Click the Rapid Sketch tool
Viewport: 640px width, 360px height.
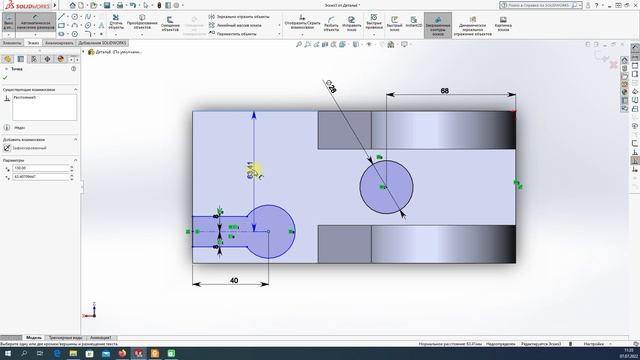(x=394, y=24)
